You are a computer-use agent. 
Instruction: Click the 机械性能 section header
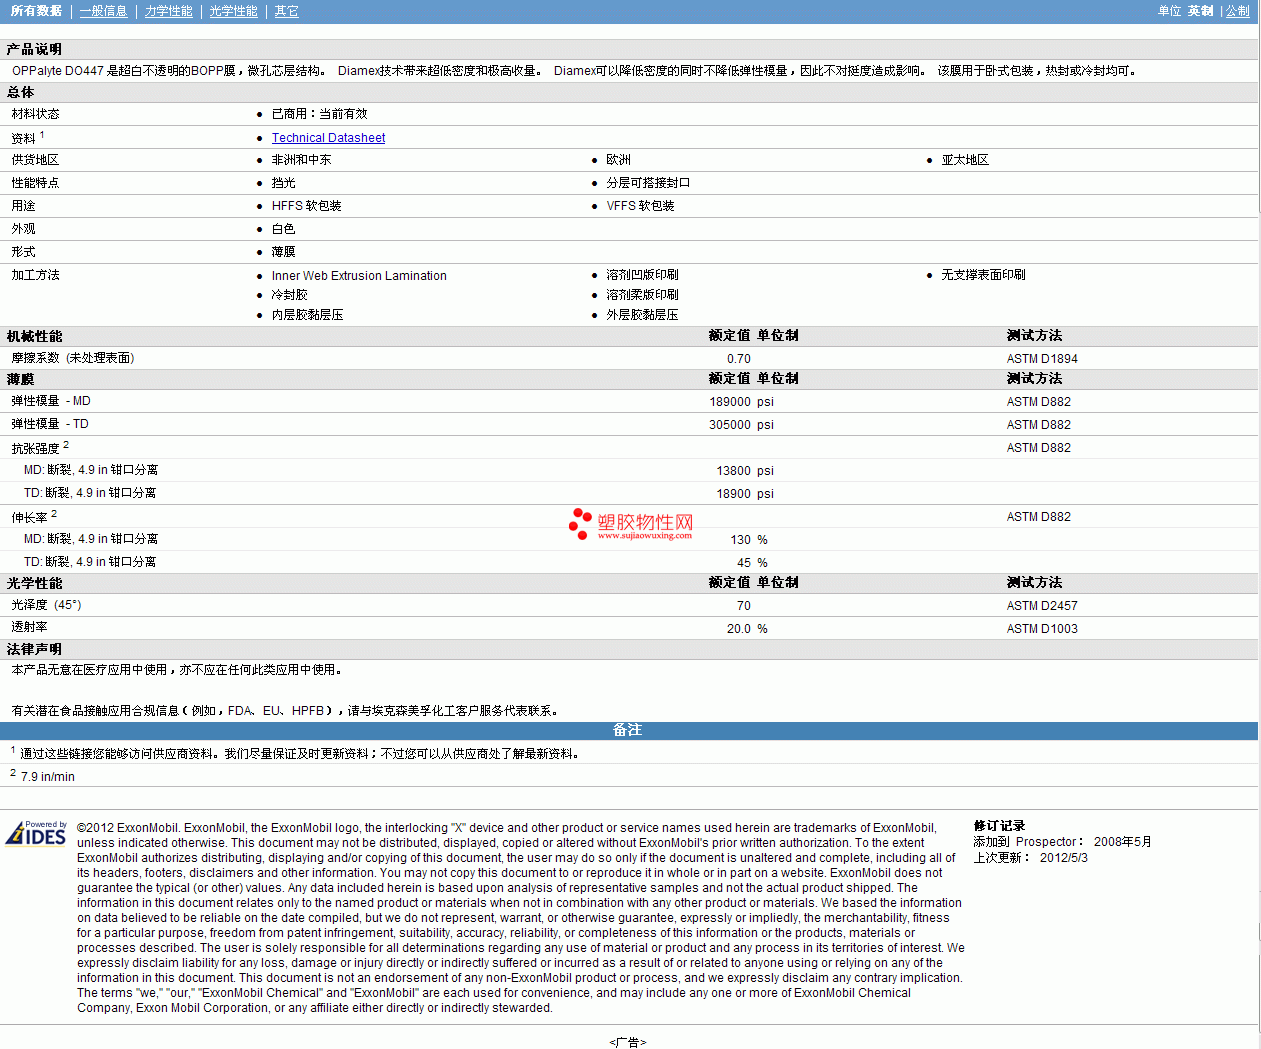[x=35, y=336]
